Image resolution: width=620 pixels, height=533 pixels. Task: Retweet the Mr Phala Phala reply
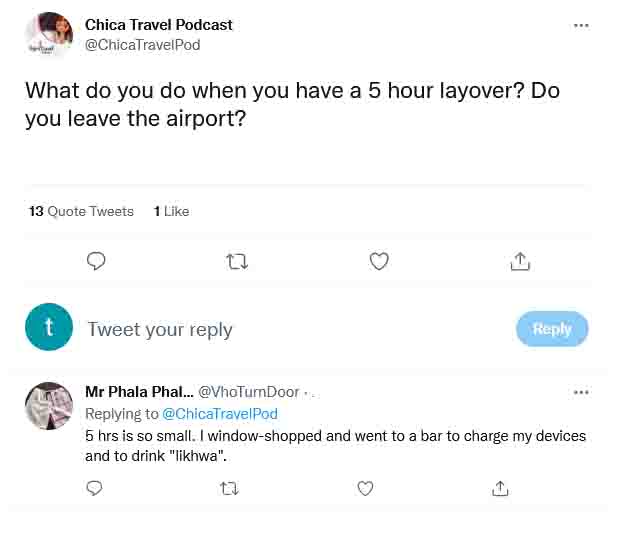tap(229, 489)
